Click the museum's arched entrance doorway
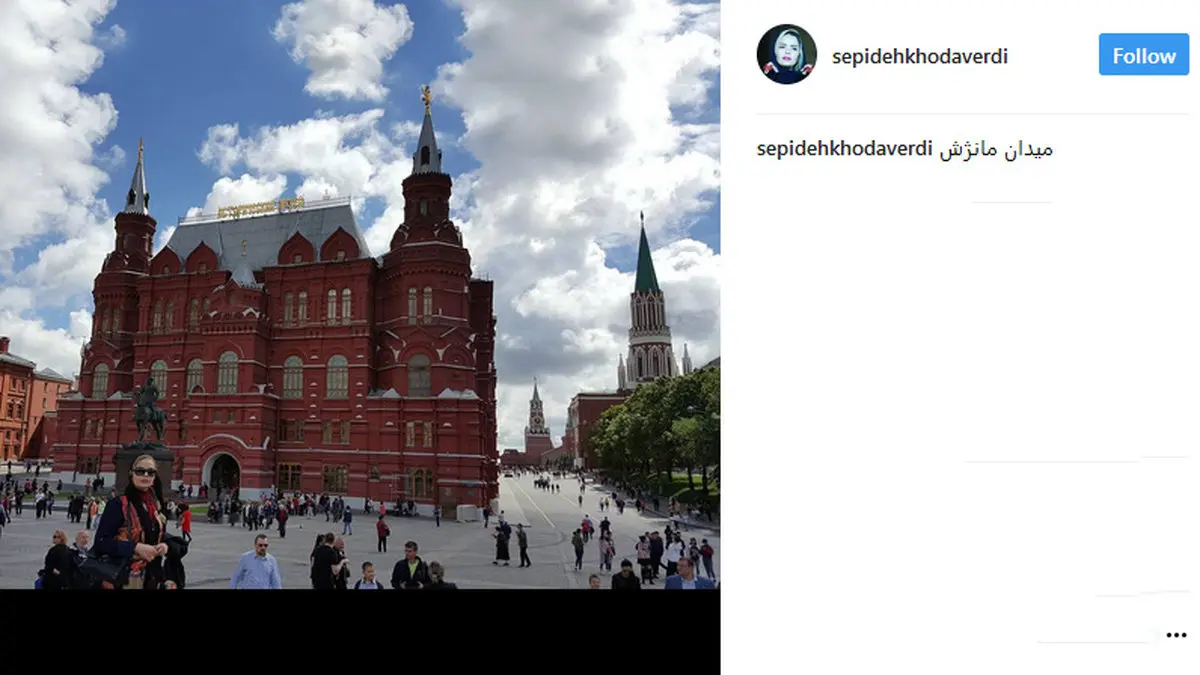Viewport: 1200px width, 675px height. 223,471
